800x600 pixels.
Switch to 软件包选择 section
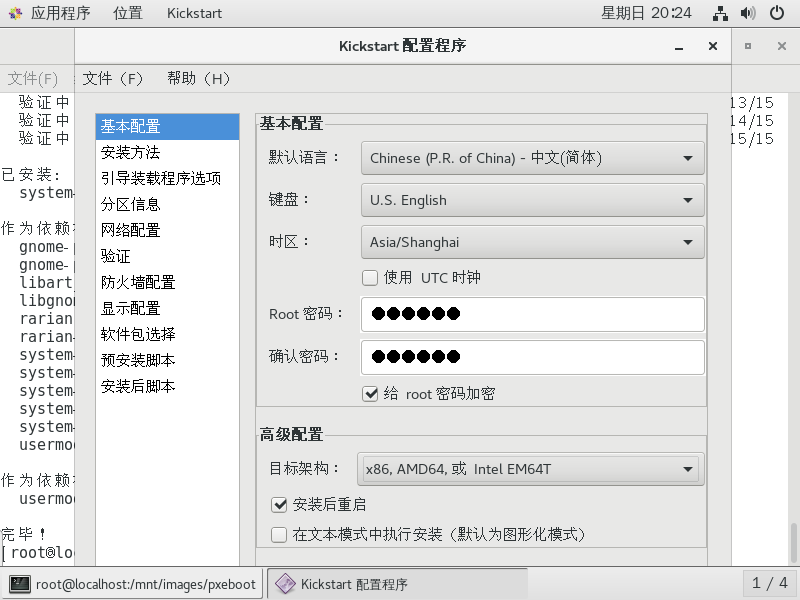[167, 335]
